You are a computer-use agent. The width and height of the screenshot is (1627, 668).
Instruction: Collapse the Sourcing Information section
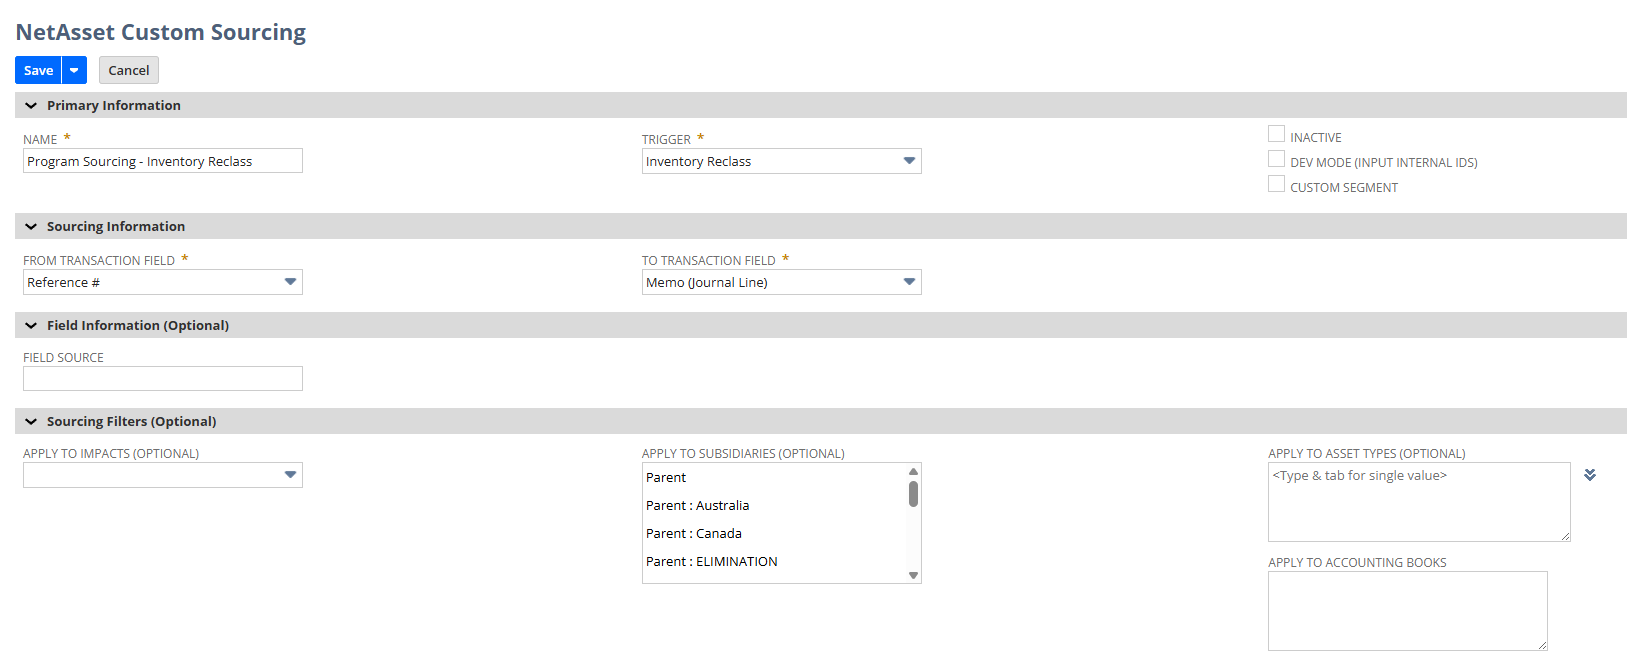tap(31, 227)
